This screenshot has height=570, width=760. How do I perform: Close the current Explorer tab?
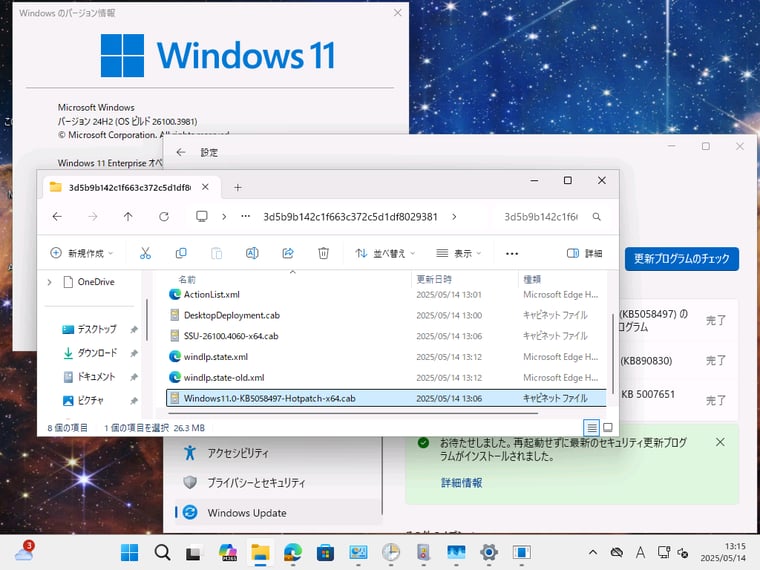206,187
